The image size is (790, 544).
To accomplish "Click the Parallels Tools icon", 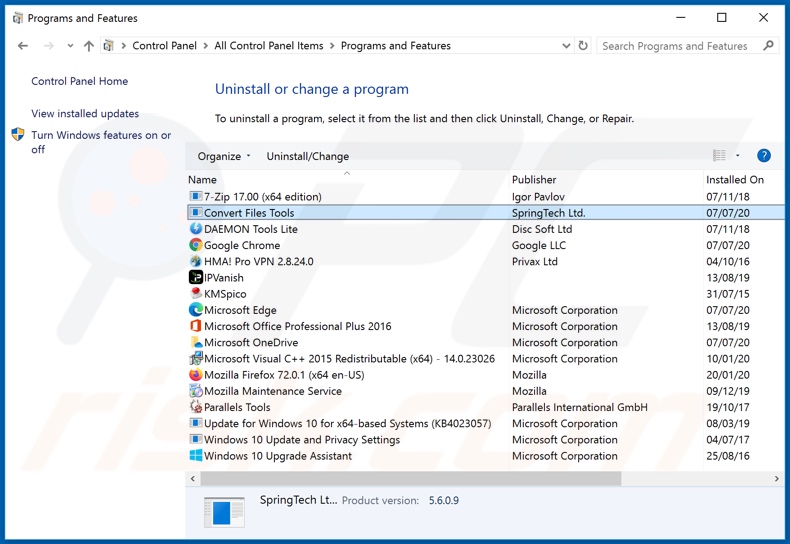I will click(195, 406).
